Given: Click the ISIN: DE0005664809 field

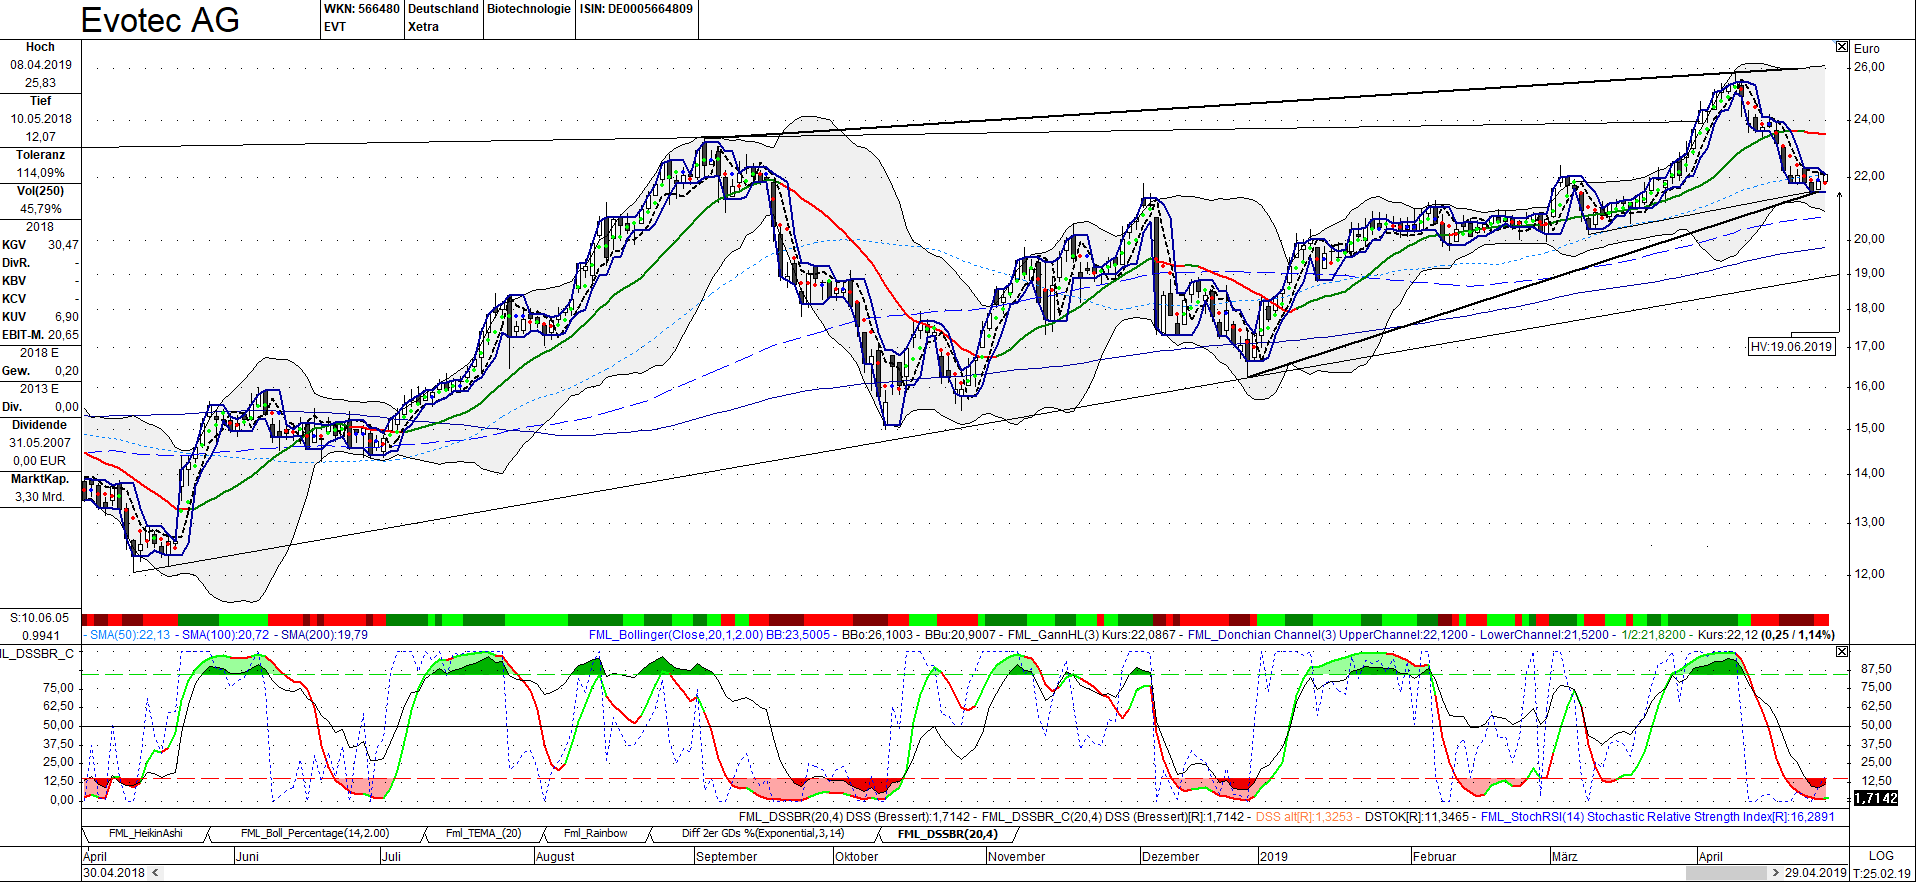Looking at the screenshot, I should click(x=636, y=9).
